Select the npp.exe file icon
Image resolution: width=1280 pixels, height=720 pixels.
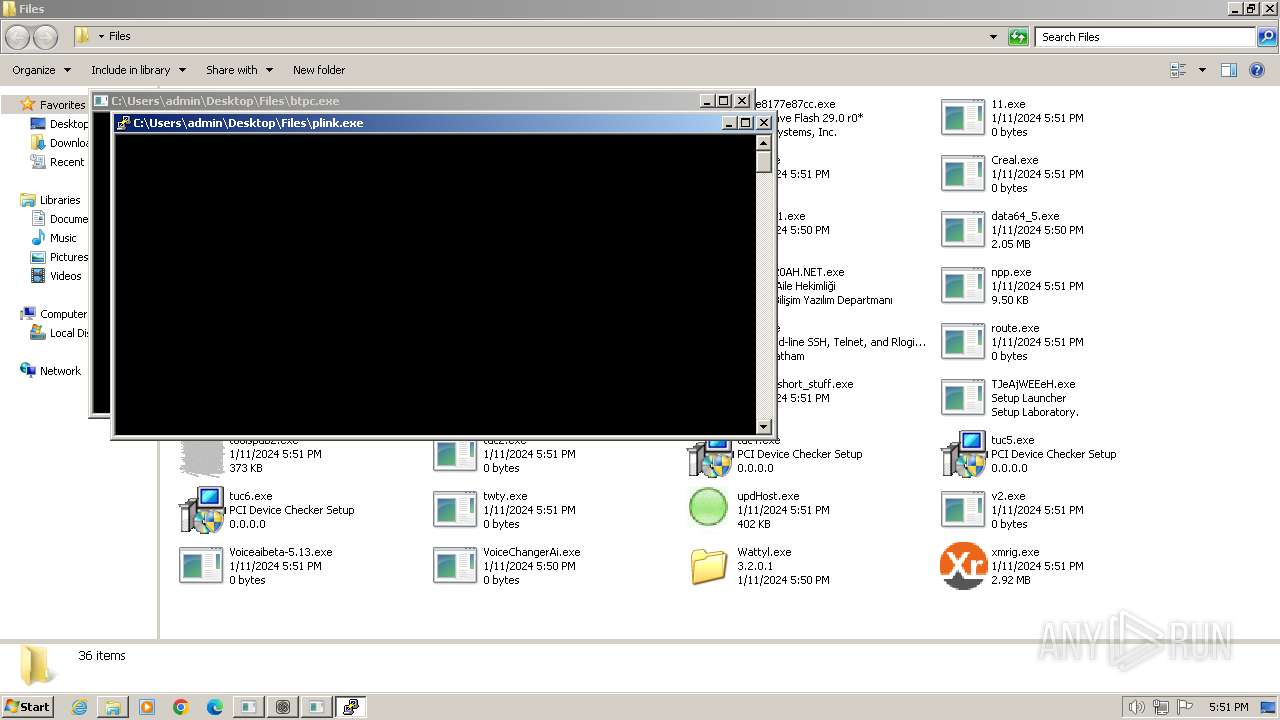point(963,286)
